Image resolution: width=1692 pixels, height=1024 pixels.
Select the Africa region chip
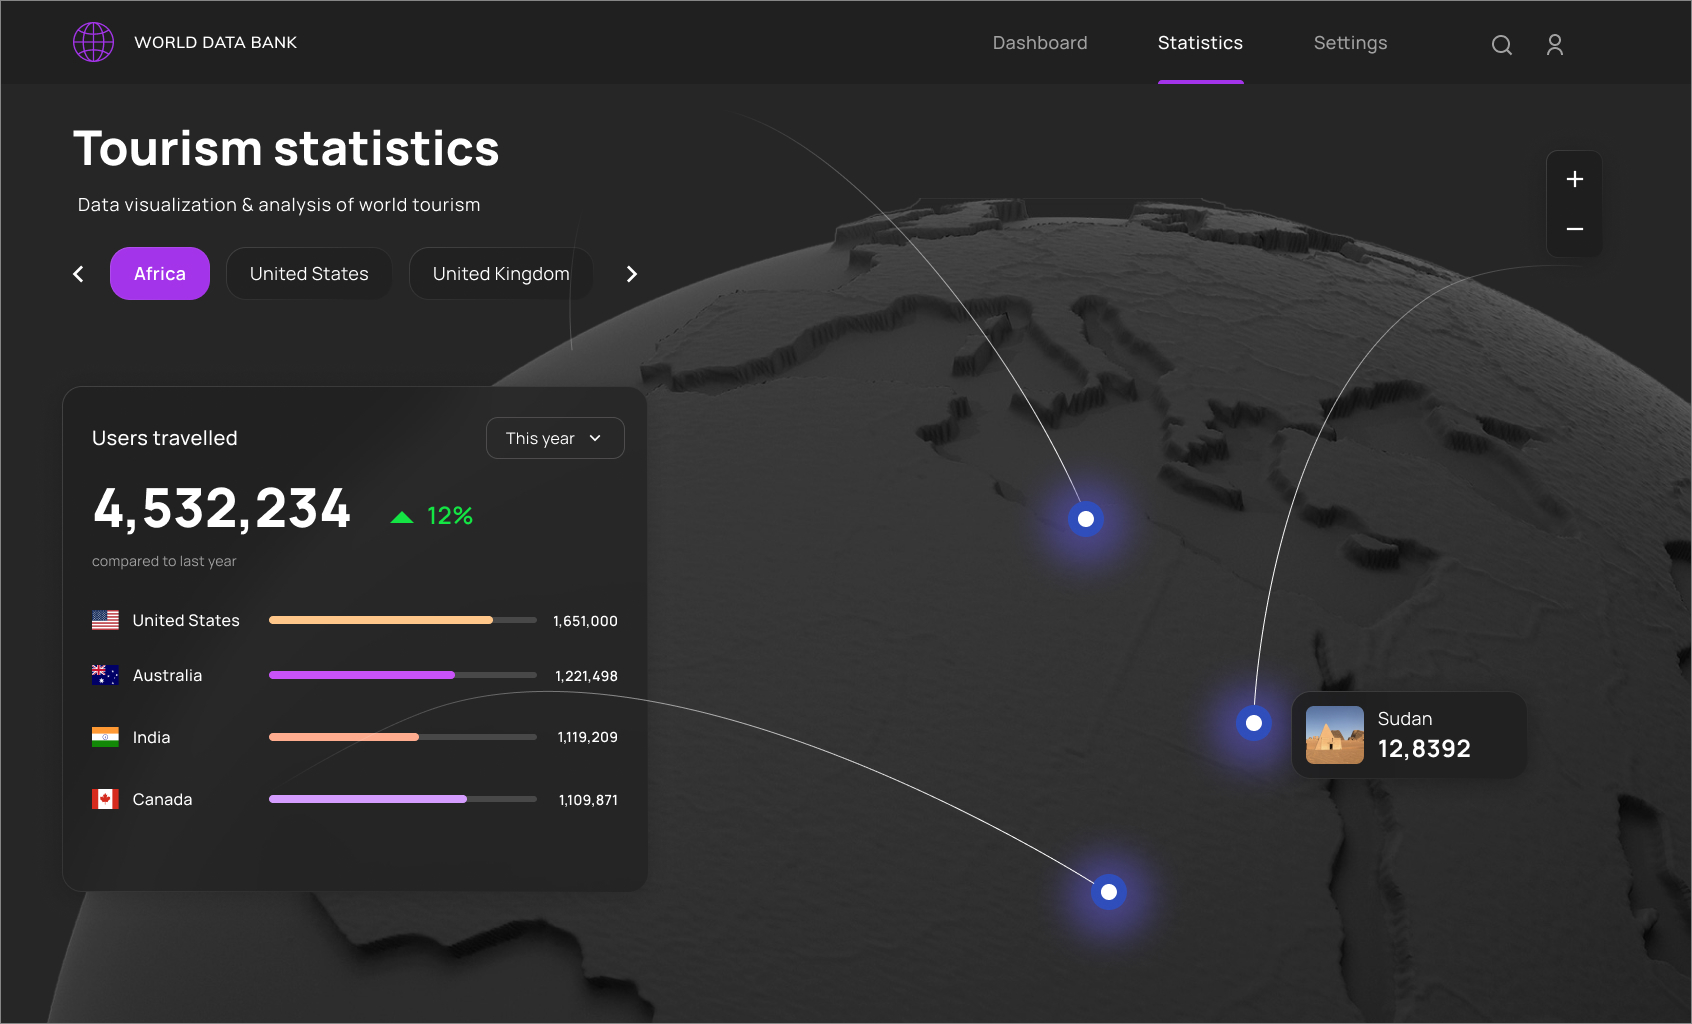(x=160, y=274)
